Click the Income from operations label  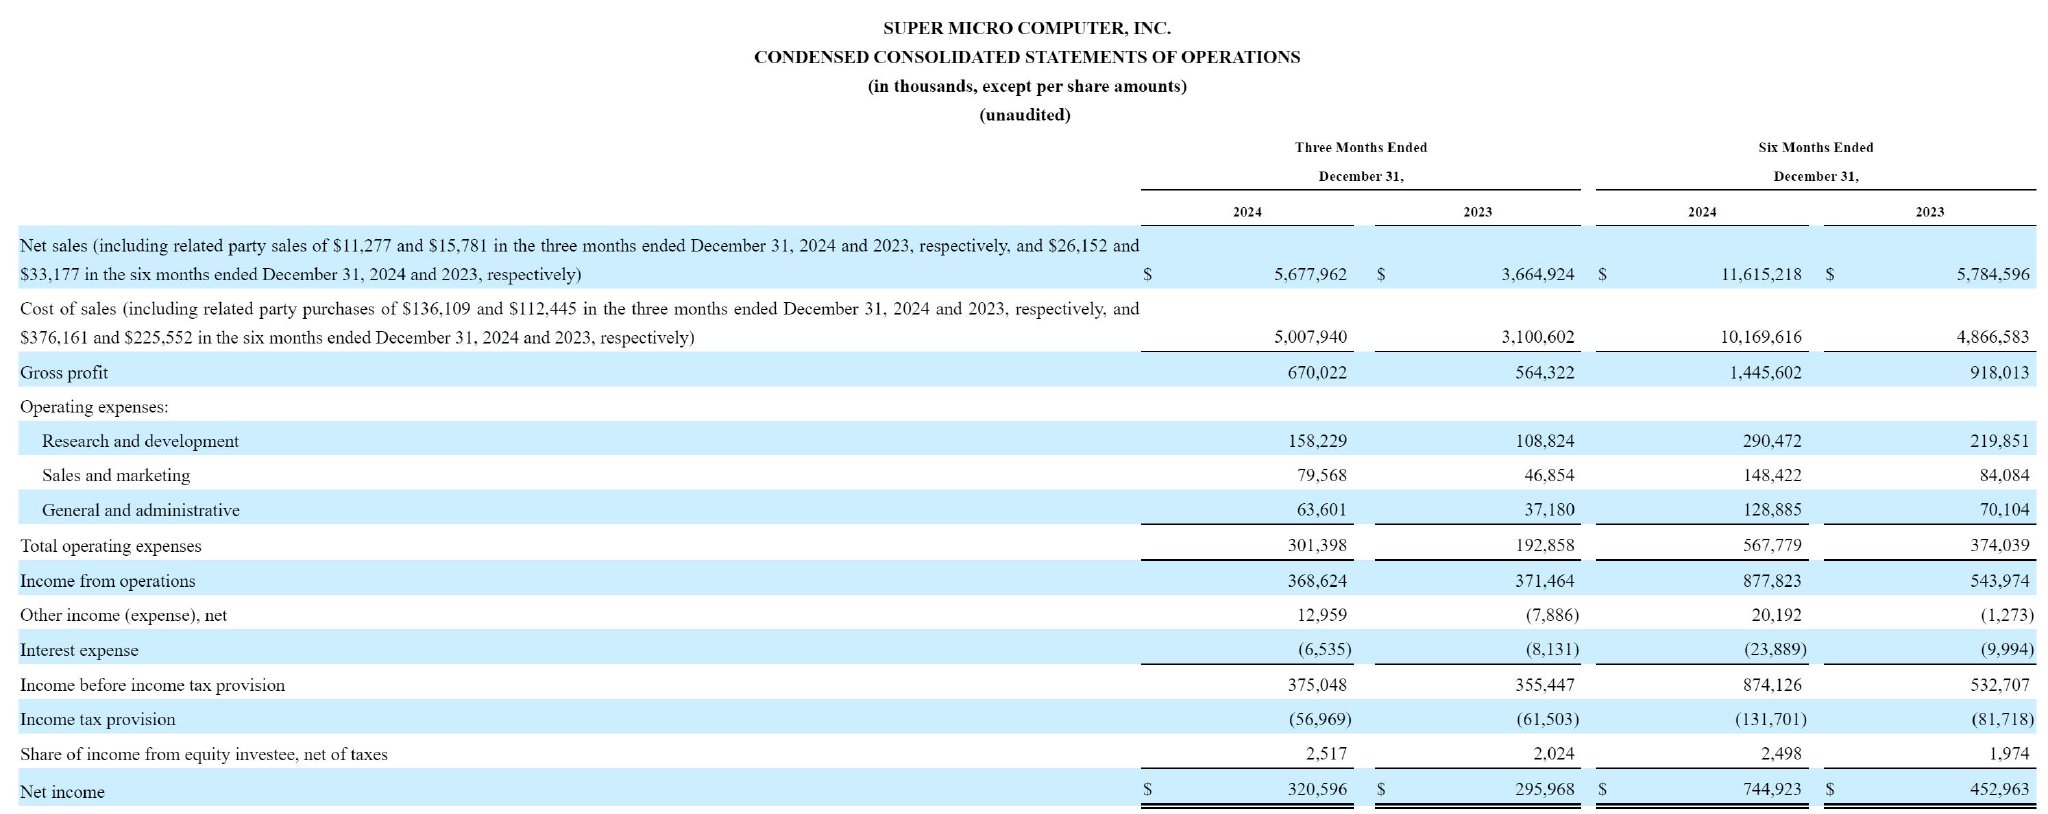(108, 581)
